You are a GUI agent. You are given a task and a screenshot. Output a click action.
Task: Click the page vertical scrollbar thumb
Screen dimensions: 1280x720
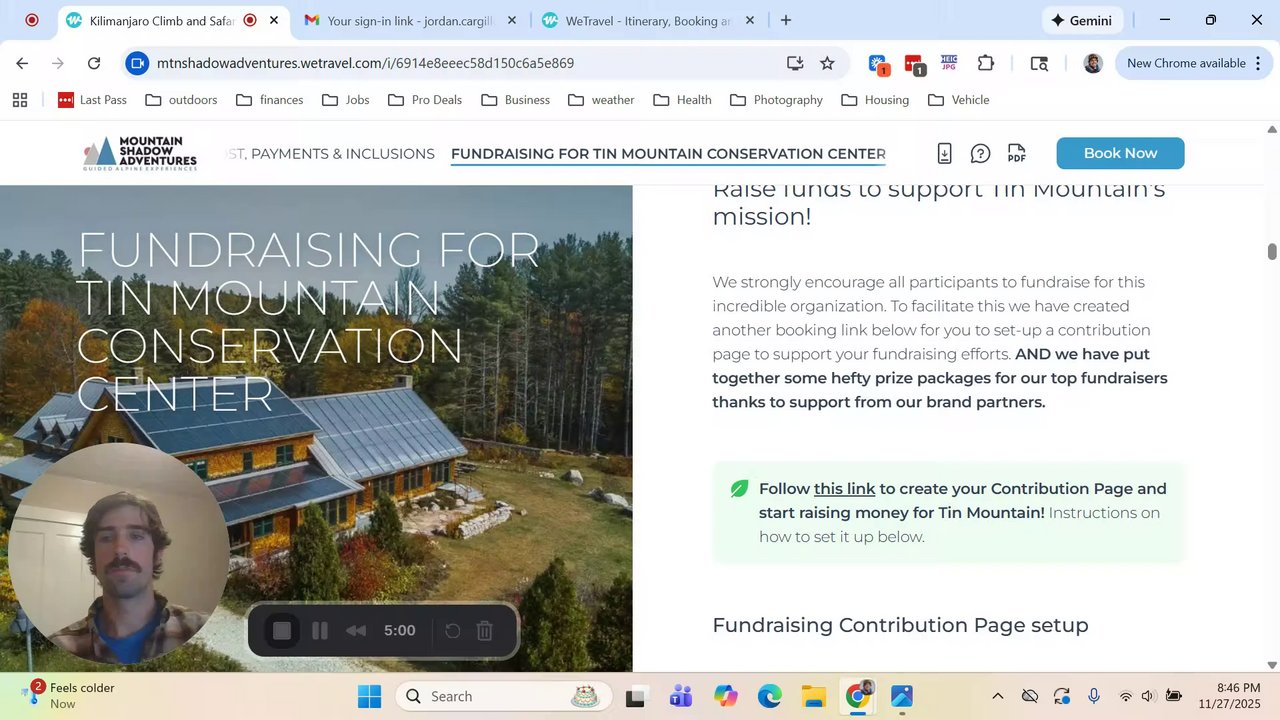click(1272, 251)
